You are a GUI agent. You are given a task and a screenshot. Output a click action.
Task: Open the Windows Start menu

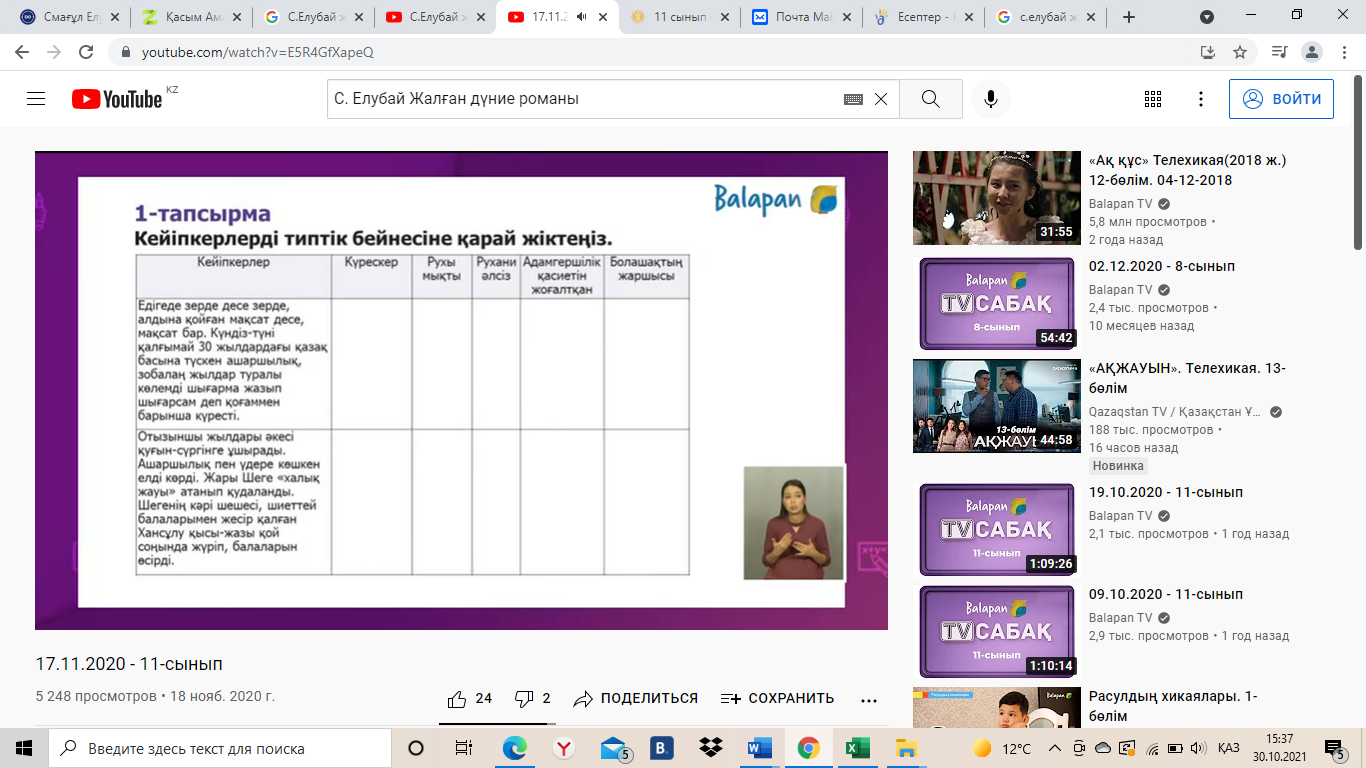24,748
